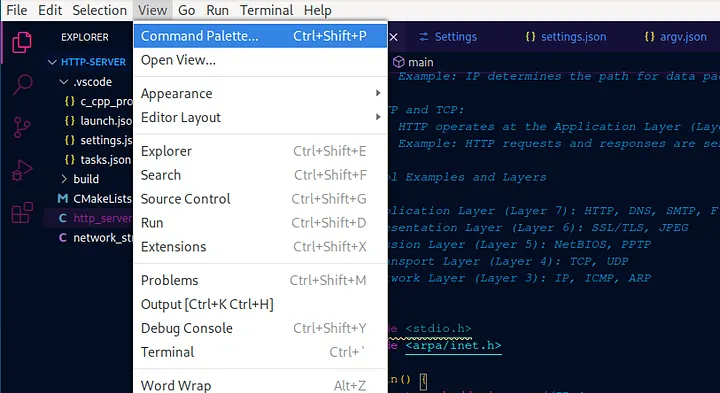The image size is (720, 393).
Task: Open the Explorer activity bar icon
Action: (x=22, y=42)
